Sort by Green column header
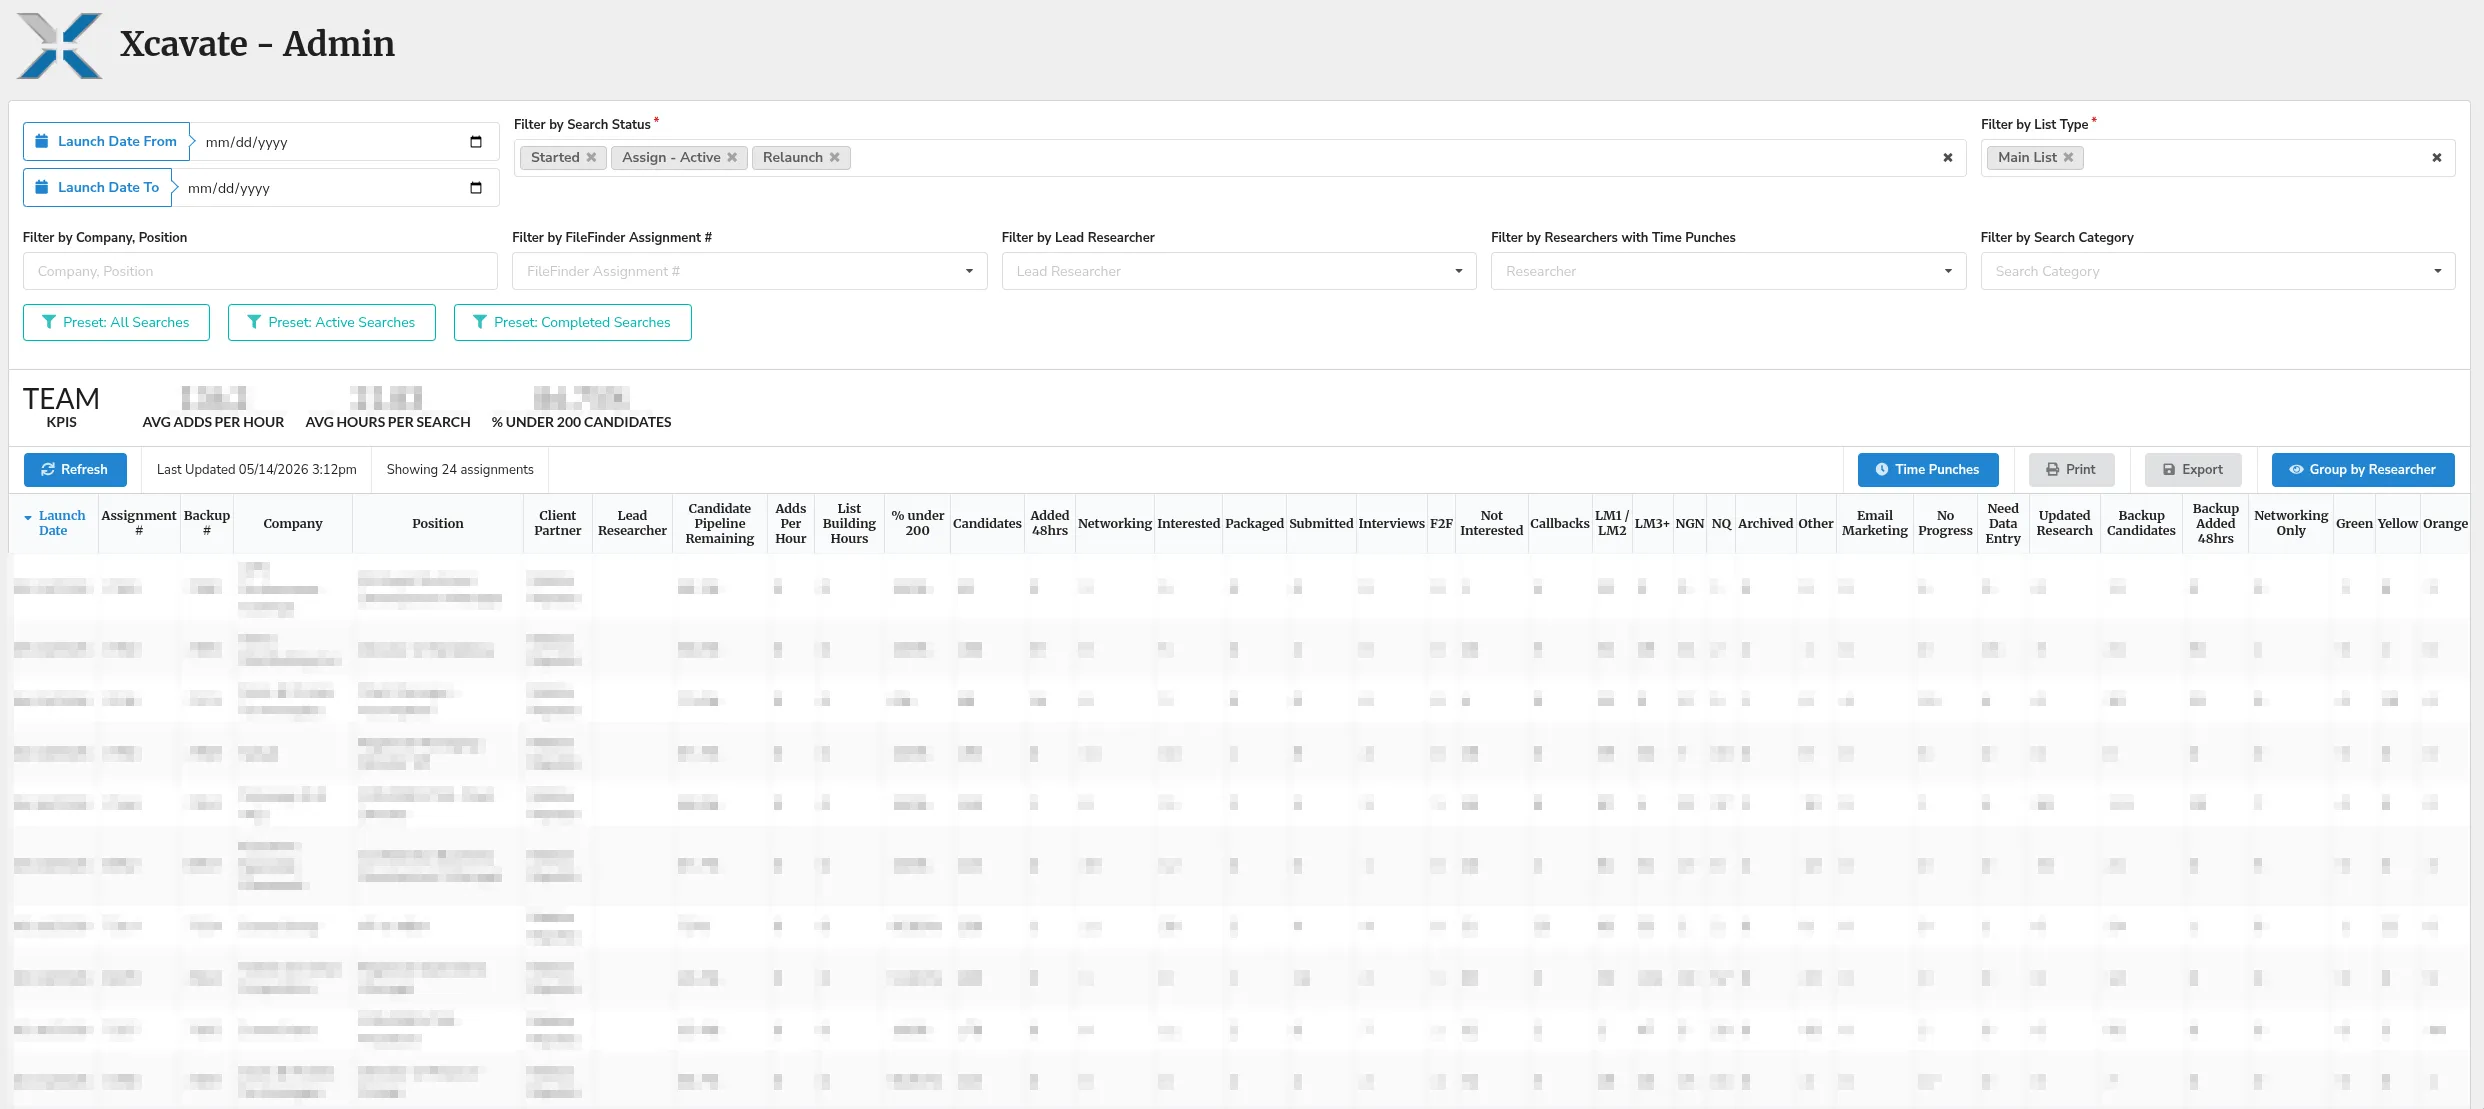Viewport: 2484px width, 1109px height. click(x=2354, y=523)
